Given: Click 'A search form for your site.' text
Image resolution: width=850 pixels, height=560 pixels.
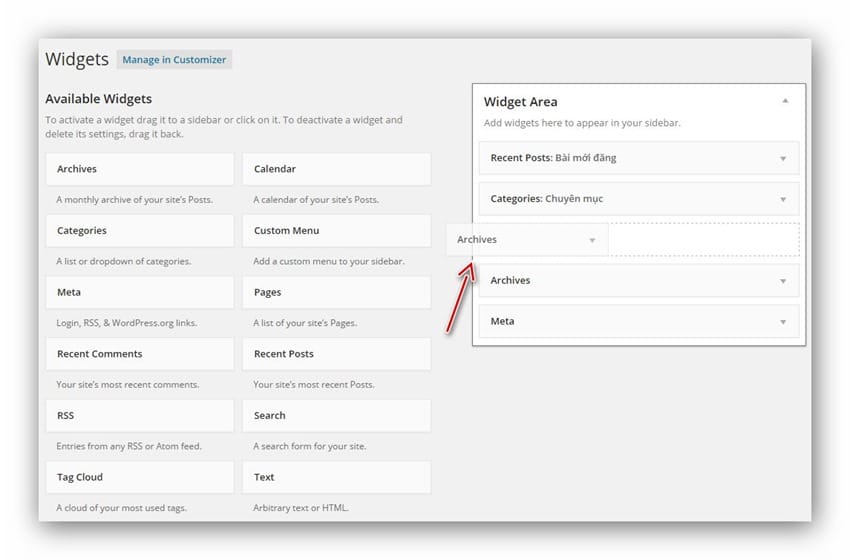Looking at the screenshot, I should pos(310,446).
